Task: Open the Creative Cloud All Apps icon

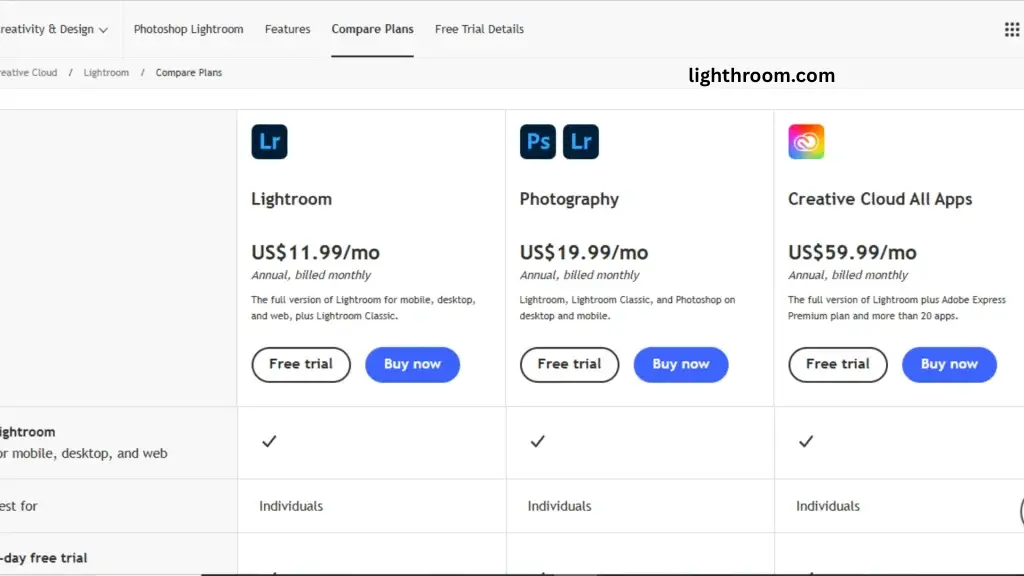Action: tap(806, 141)
